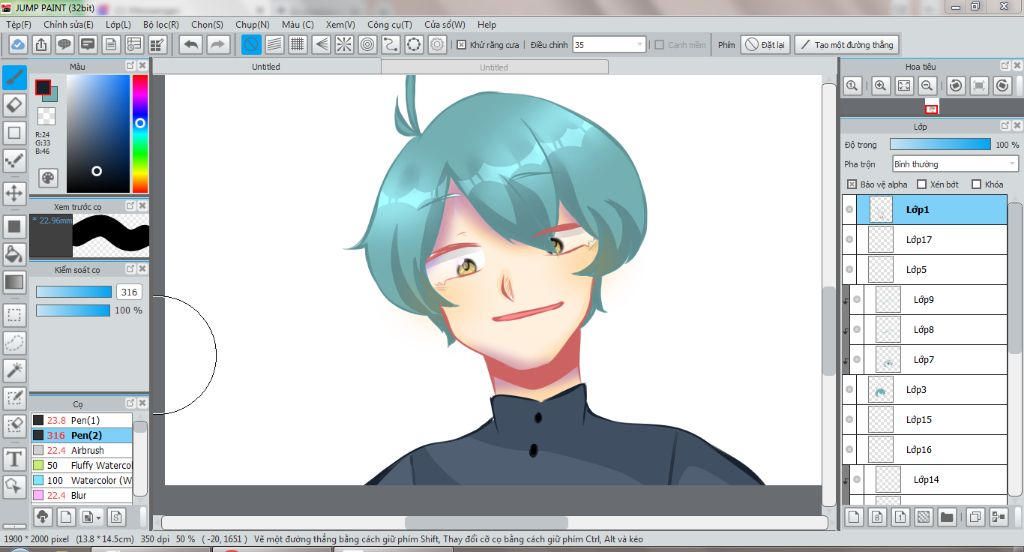Viewport: 1024px width, 552px height.
Task: Click the rainbow hue strip
Action: [140, 133]
